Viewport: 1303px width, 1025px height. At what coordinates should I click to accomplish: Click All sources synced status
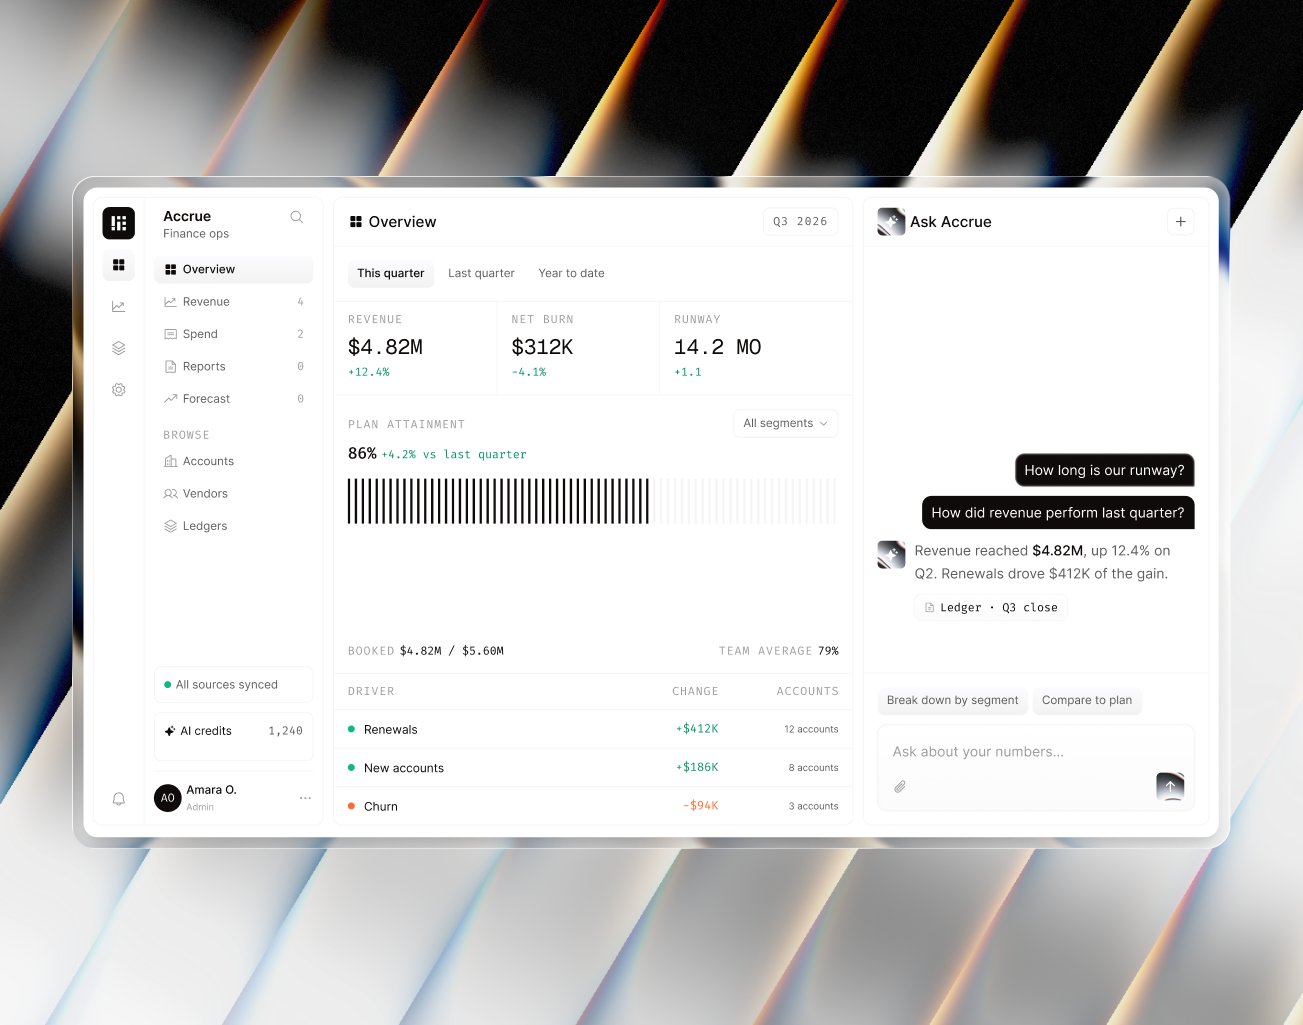234,685
